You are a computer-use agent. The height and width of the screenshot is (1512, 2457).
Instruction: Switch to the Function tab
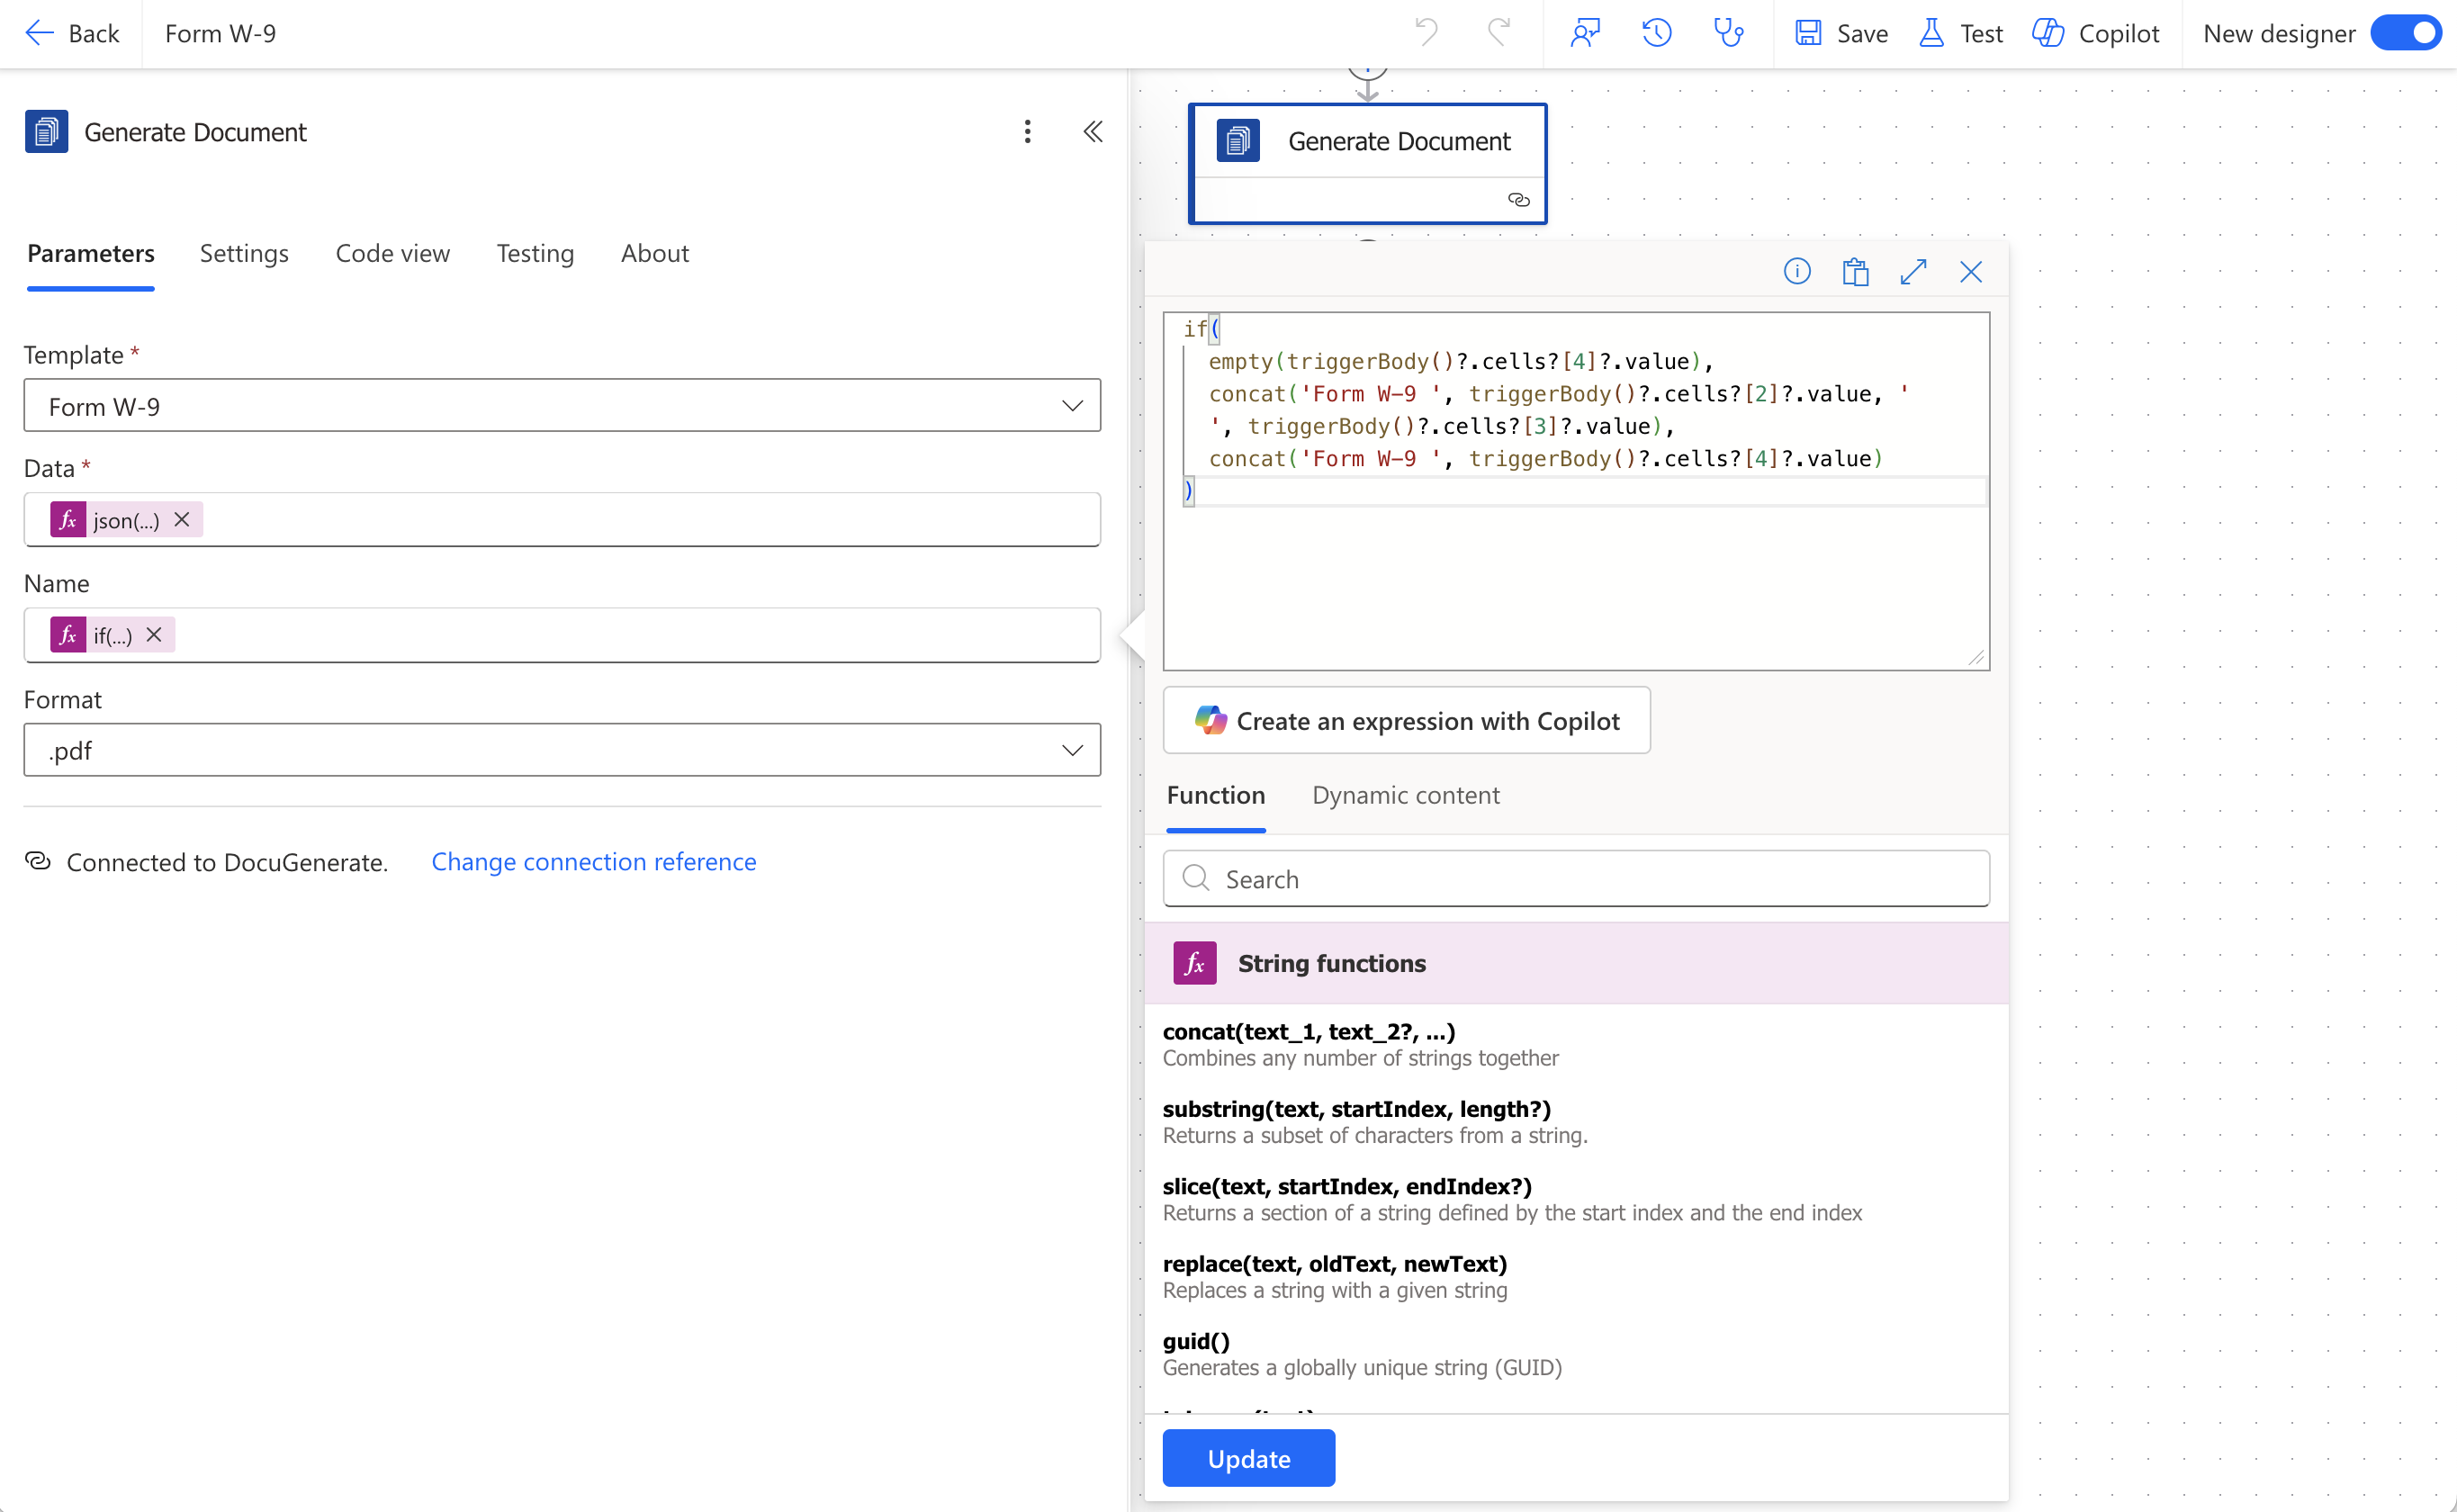click(x=1216, y=795)
